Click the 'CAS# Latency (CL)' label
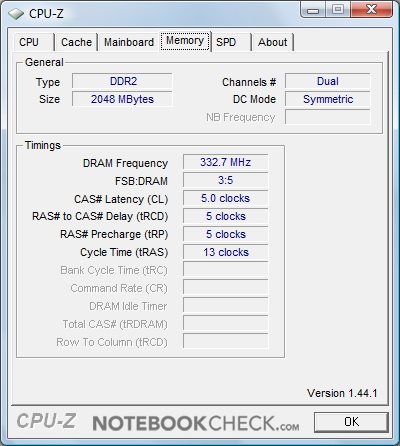Viewport: 400px width, 446px height. click(x=121, y=199)
